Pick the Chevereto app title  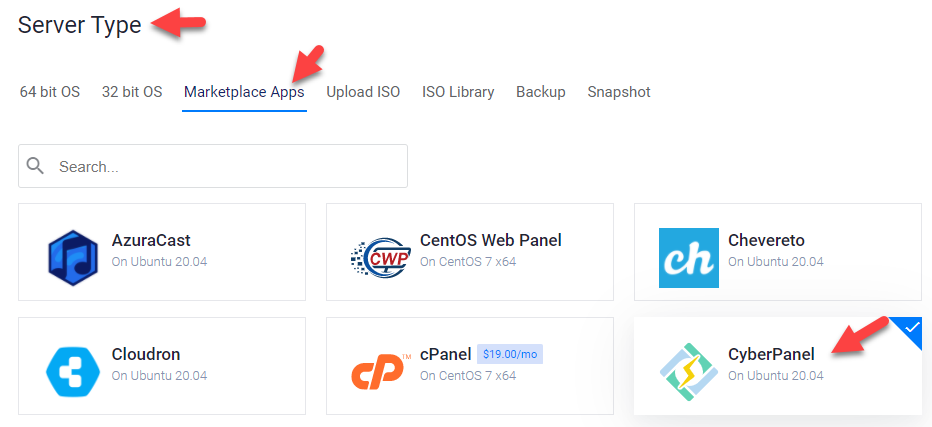767,240
